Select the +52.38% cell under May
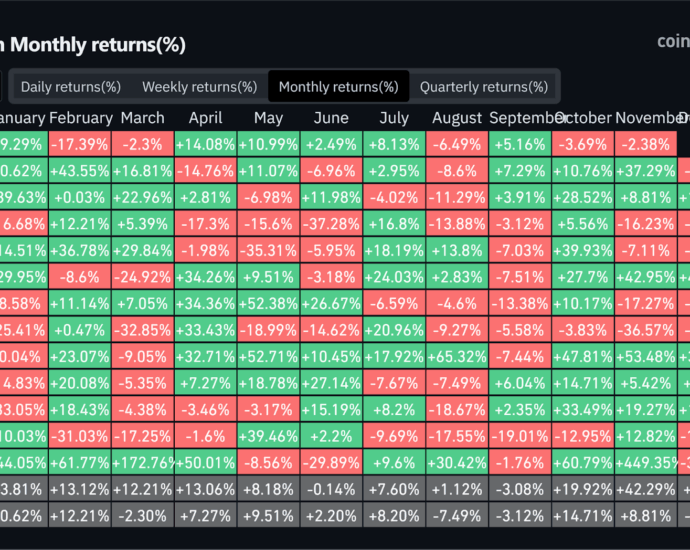 pos(268,302)
